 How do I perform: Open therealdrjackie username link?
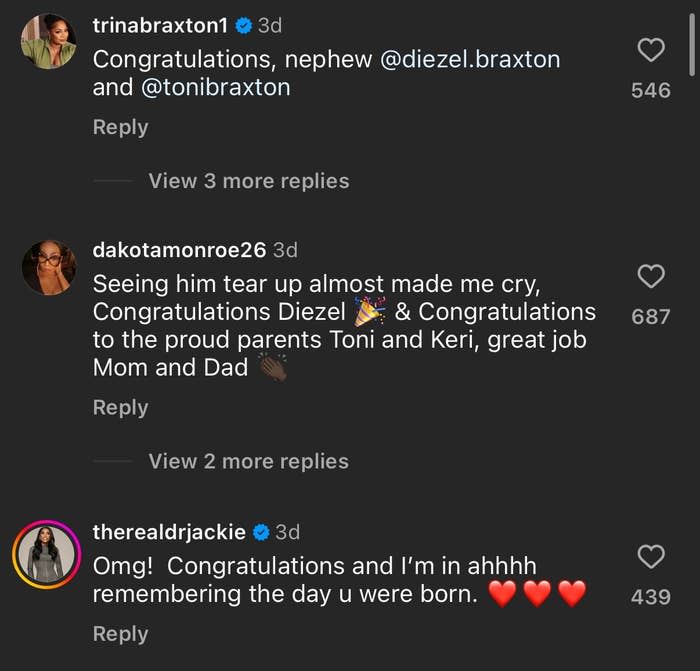click(x=170, y=532)
